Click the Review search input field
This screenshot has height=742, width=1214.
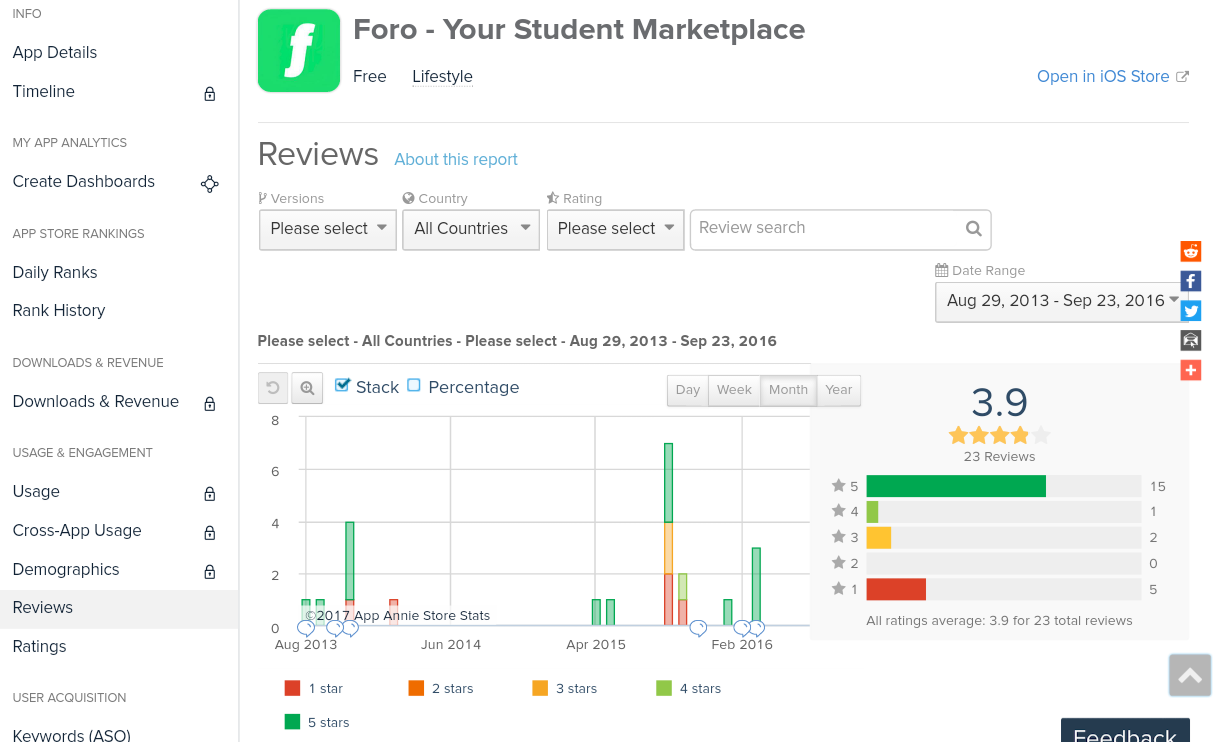pos(825,229)
